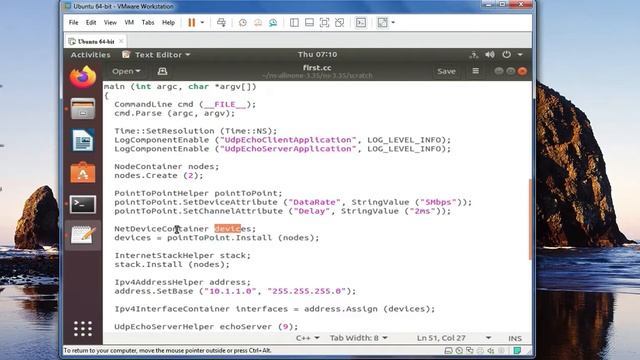640x360 pixels.
Task: Open the dropdown arrow beside stretch guest icon
Action: click(x=393, y=22)
